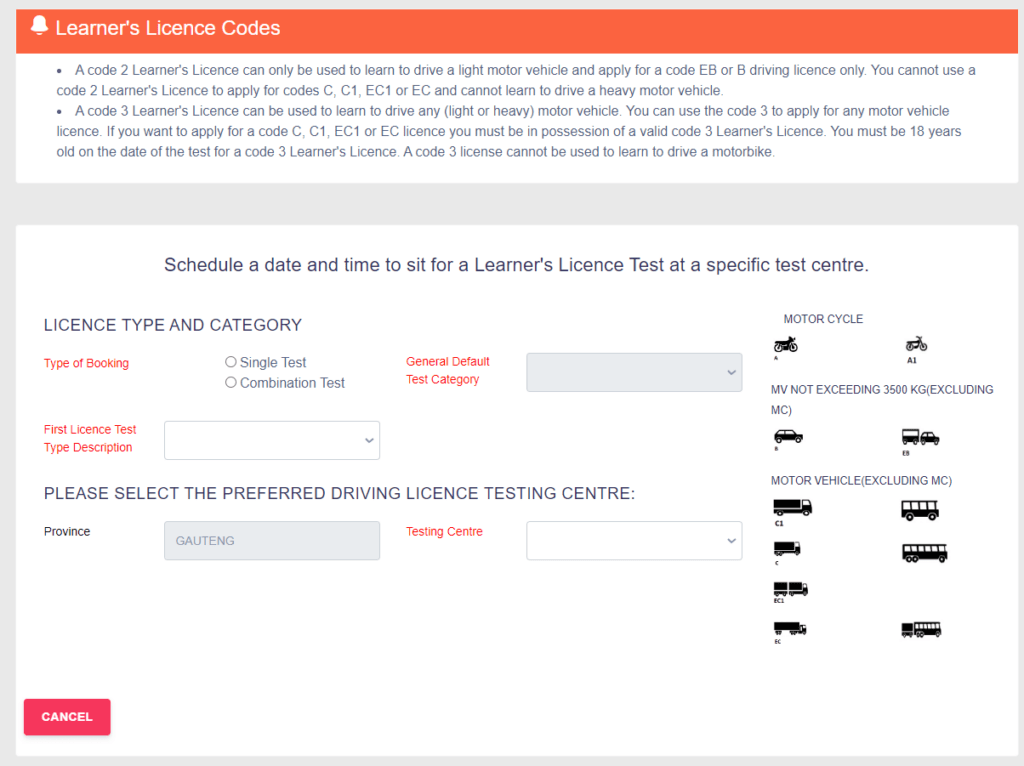The width and height of the screenshot is (1024, 766).
Task: Click the bus with trailer icon
Action: tap(921, 629)
